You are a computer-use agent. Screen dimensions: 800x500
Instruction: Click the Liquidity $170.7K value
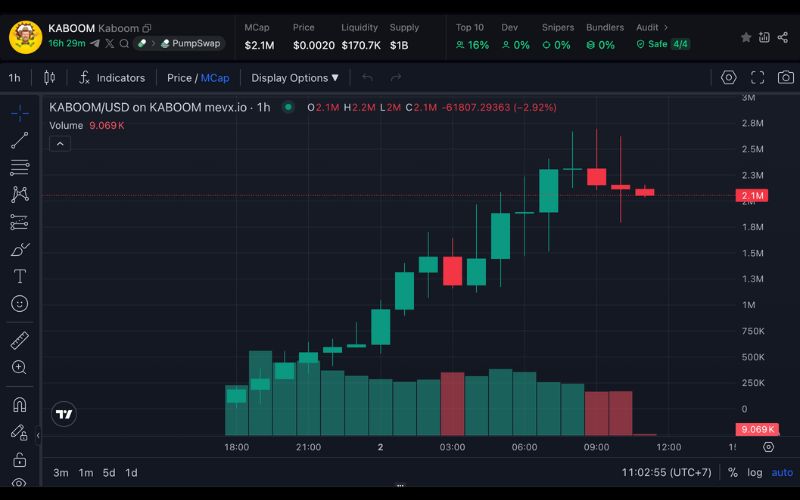[x=361, y=45]
